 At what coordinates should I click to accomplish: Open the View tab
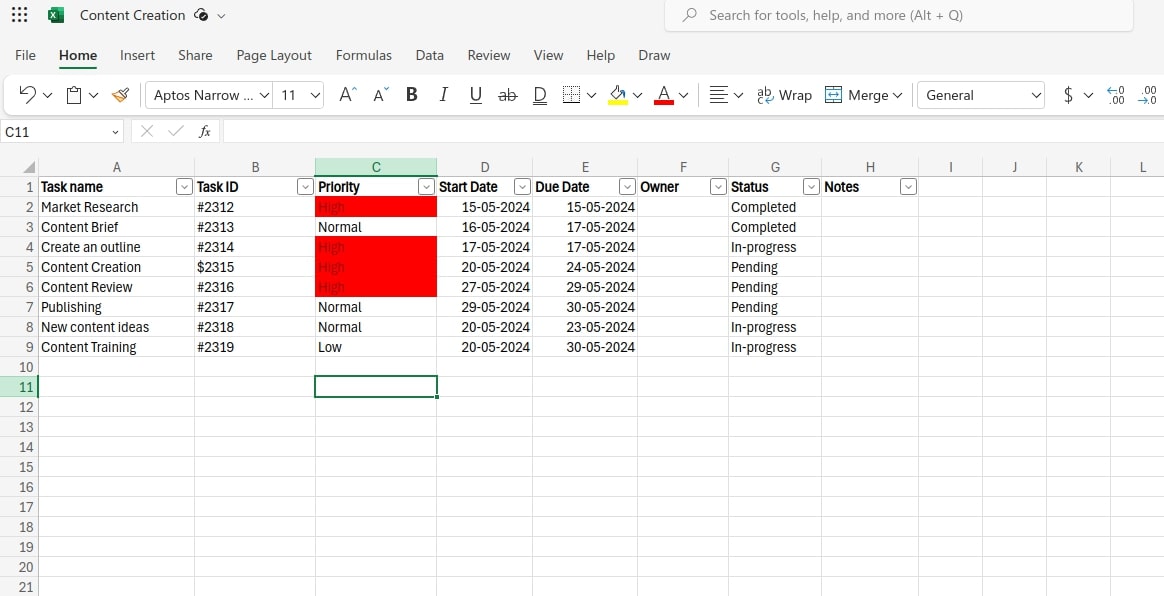click(549, 55)
